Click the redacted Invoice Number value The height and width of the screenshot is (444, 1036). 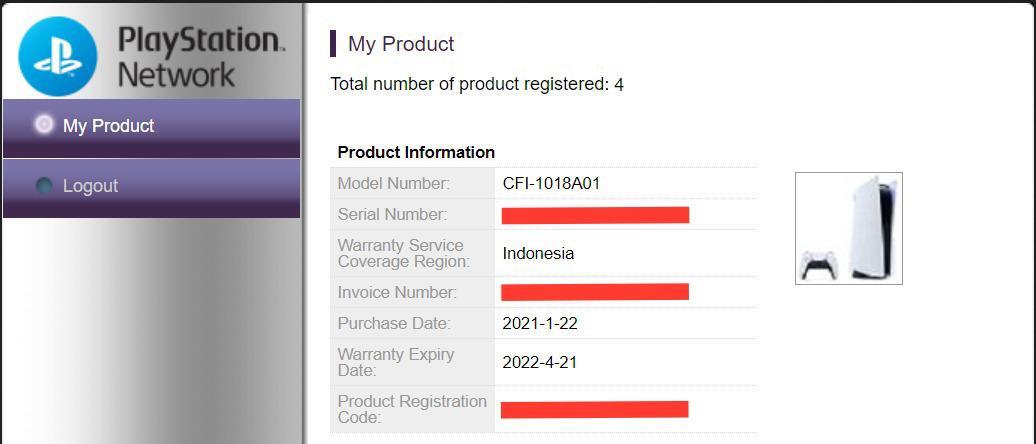(x=595, y=292)
